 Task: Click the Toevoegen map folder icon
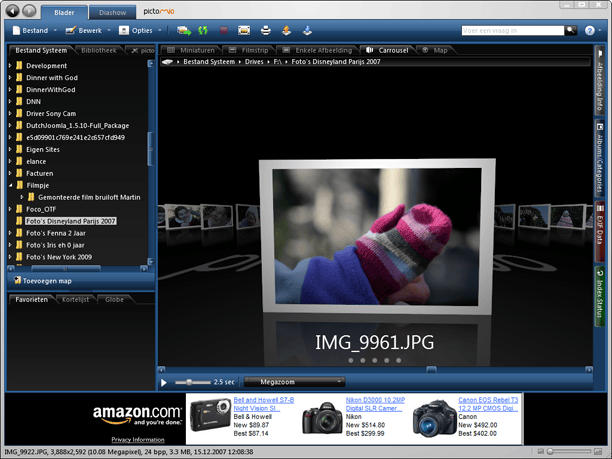(17, 280)
